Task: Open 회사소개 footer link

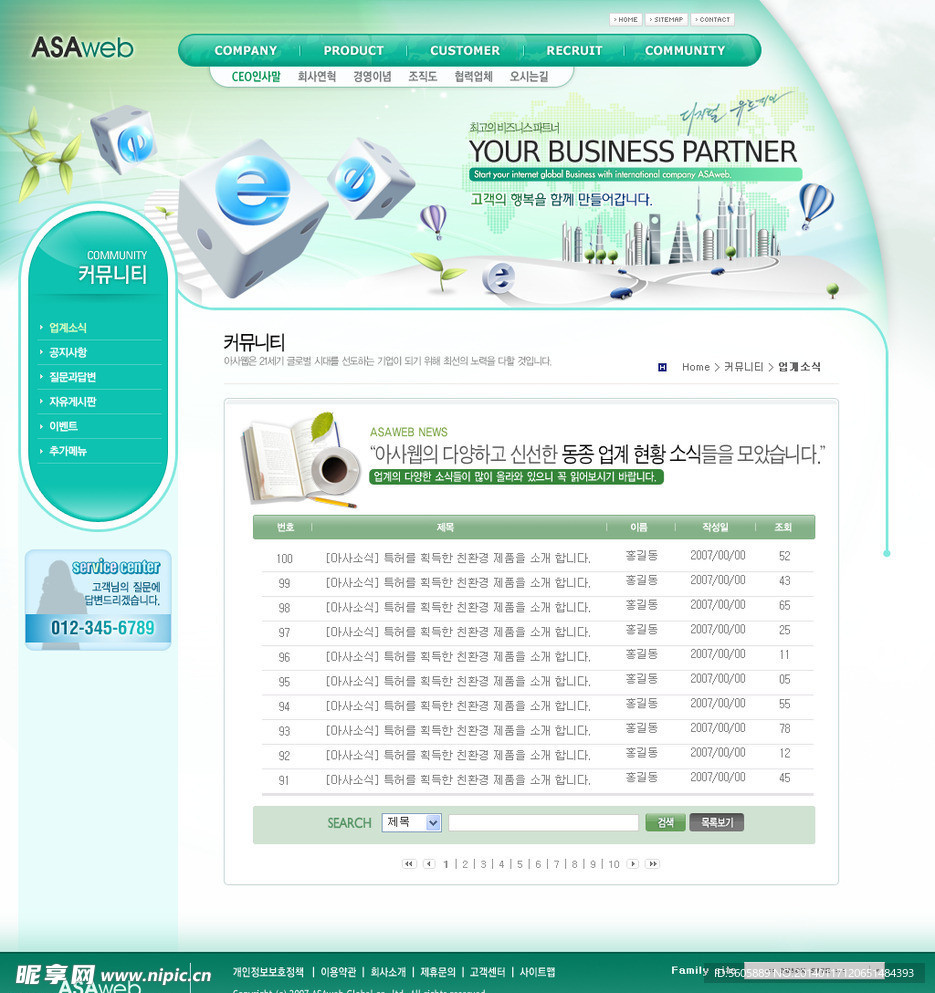Action: [388, 972]
